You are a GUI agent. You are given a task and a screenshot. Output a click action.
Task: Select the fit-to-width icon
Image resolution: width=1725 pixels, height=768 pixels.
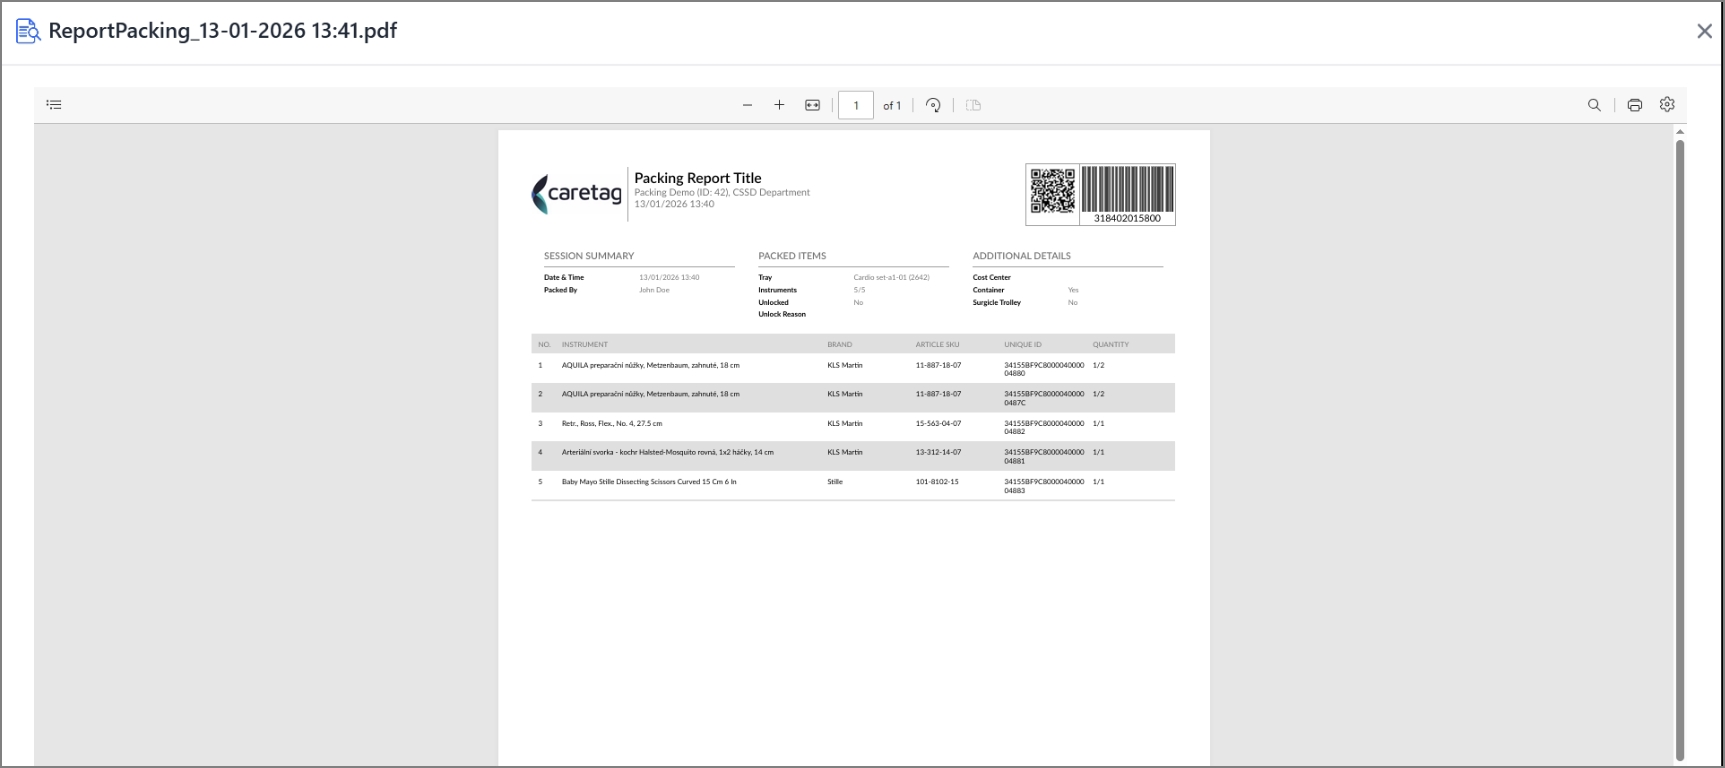[x=812, y=105]
